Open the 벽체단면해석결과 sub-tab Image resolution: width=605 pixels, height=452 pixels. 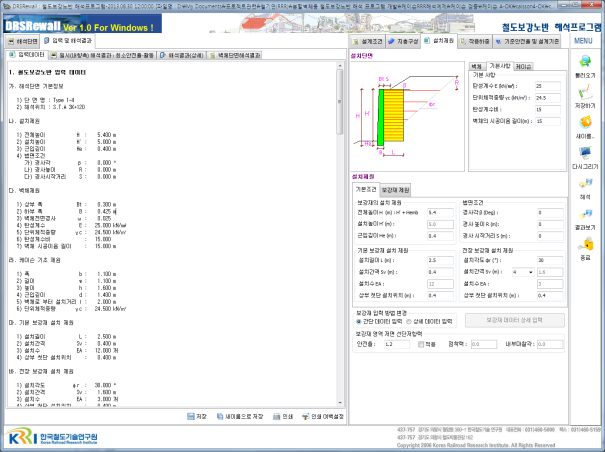click(x=234, y=55)
